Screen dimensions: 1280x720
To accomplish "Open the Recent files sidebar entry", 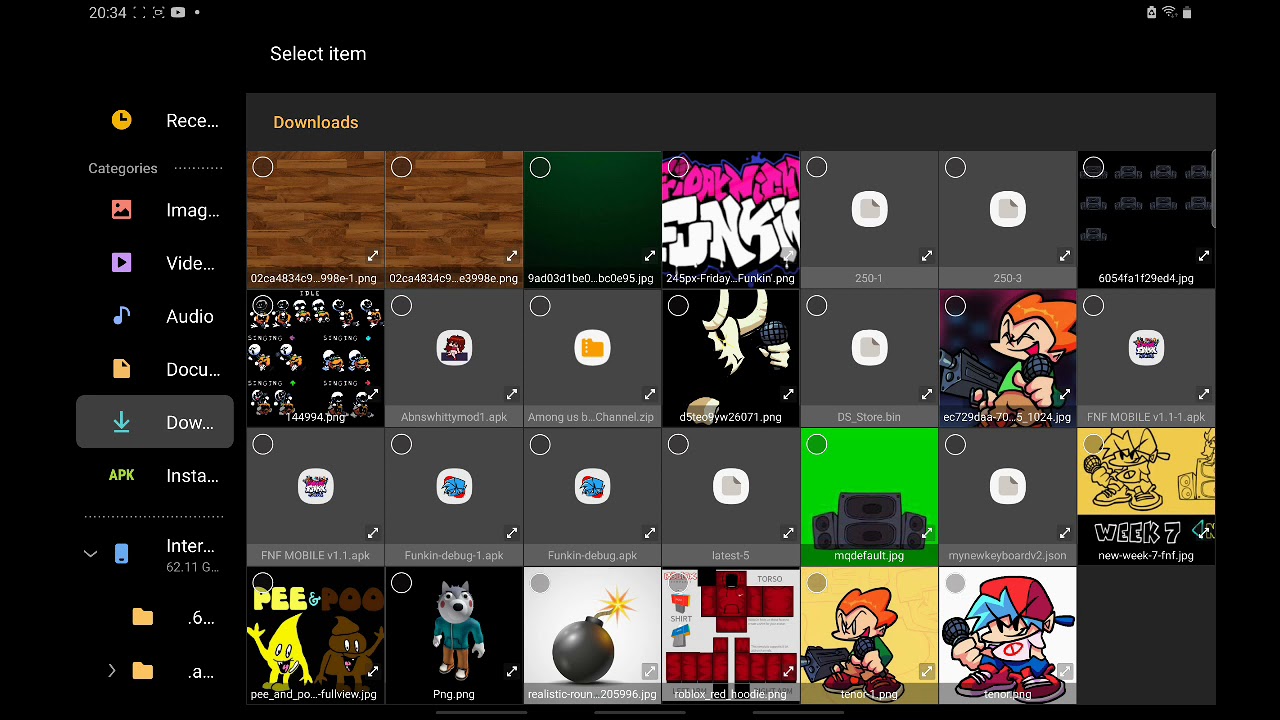I will click(155, 120).
